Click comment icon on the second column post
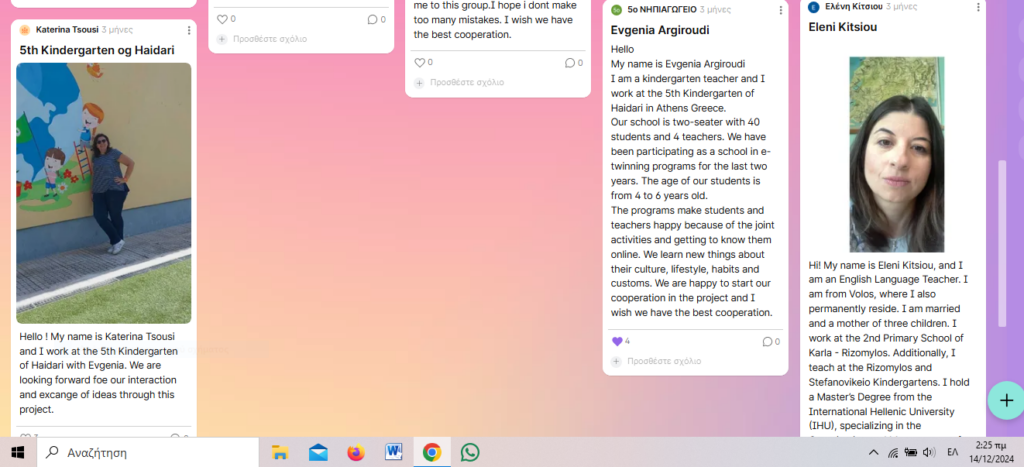 pos(371,19)
